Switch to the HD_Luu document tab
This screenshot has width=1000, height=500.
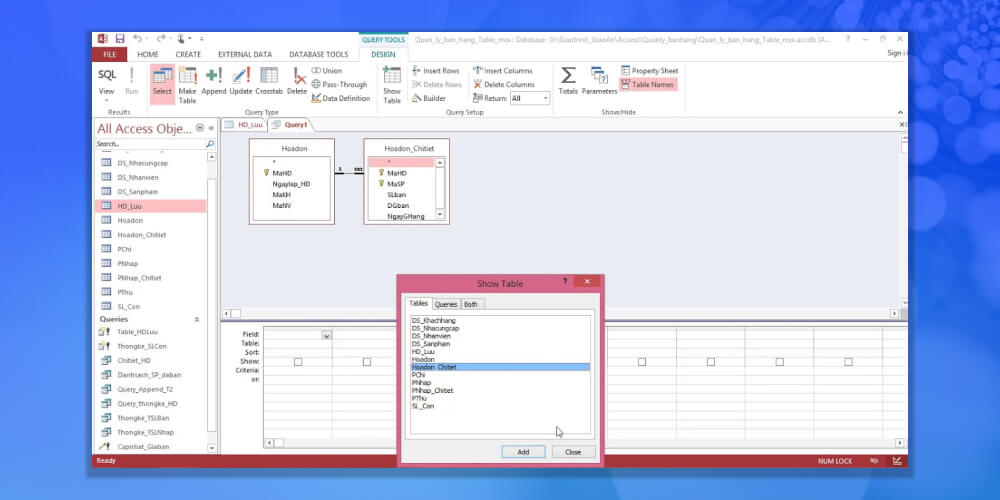(244, 125)
